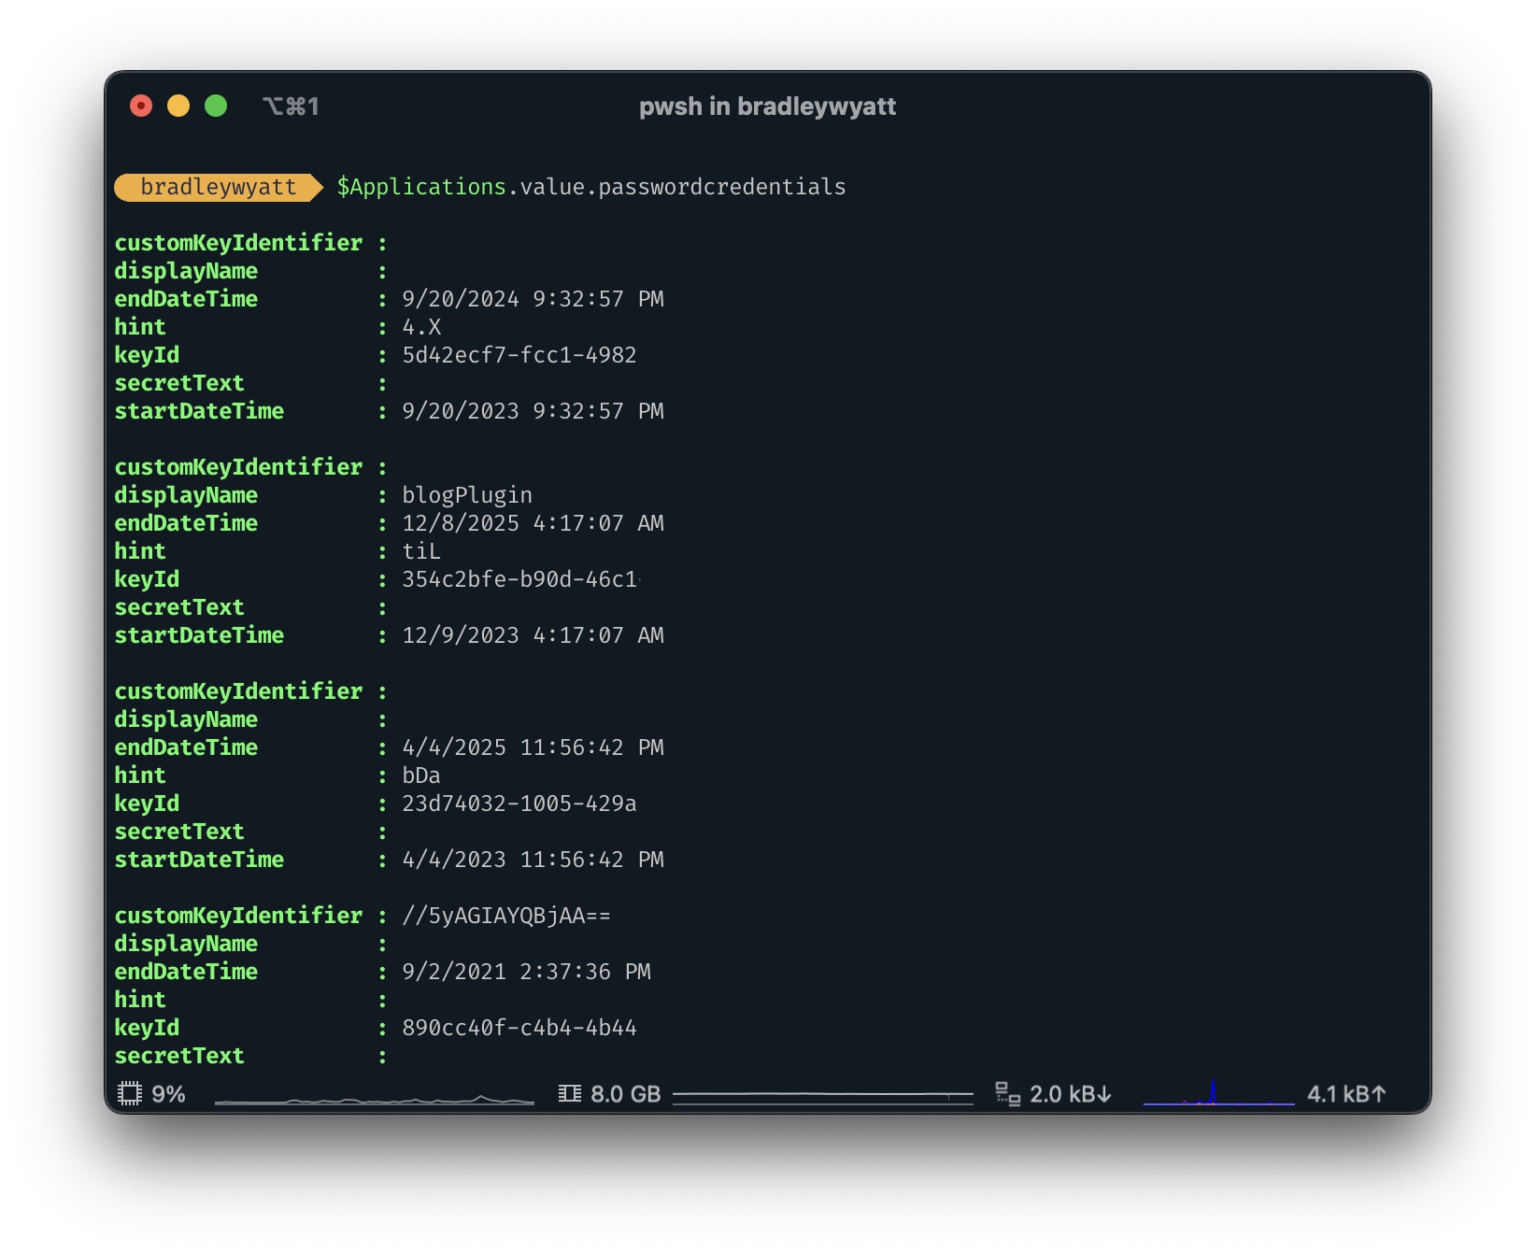This screenshot has height=1252, width=1536.
Task: Click customKeyIdentifier value //5yAGIAYQBjAA==
Action: coord(506,915)
